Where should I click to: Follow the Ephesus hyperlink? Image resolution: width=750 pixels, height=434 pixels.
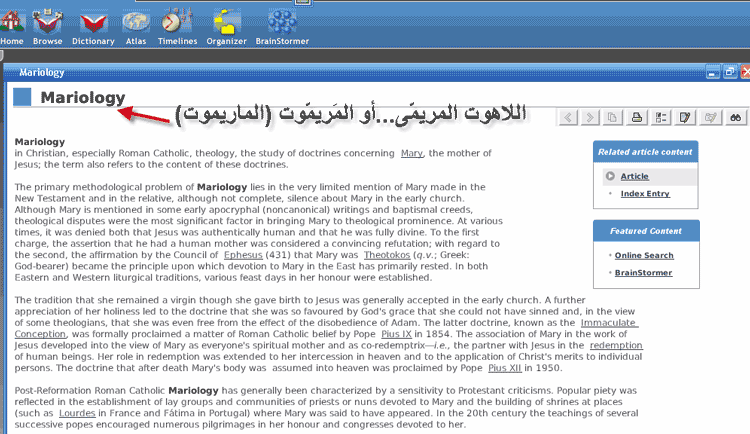click(x=243, y=255)
